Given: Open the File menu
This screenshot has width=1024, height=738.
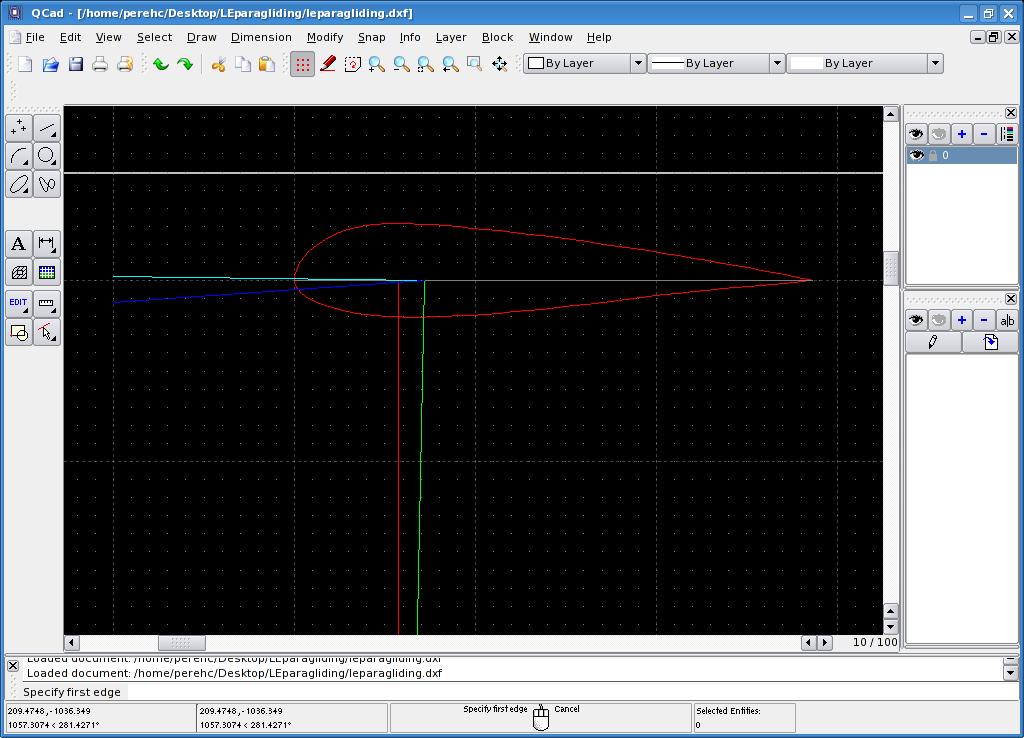Looking at the screenshot, I should [x=35, y=37].
